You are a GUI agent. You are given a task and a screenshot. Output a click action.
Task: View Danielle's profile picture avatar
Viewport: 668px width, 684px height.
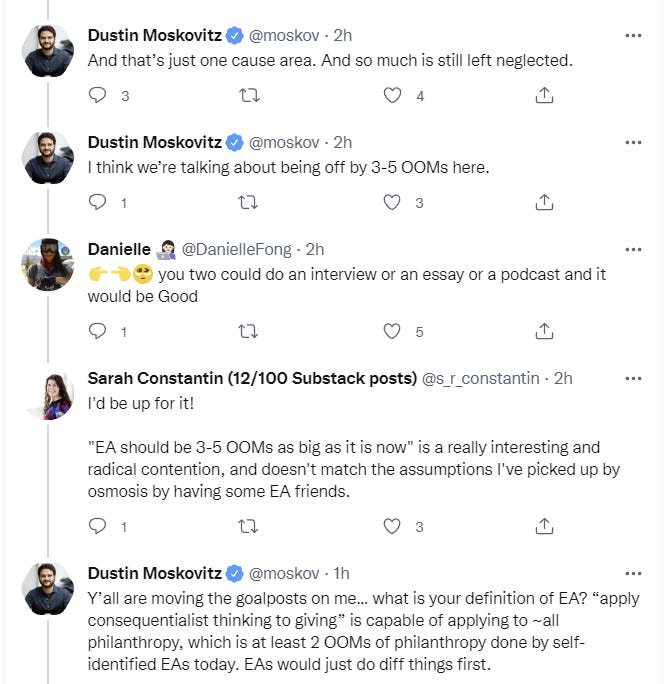pos(48,264)
